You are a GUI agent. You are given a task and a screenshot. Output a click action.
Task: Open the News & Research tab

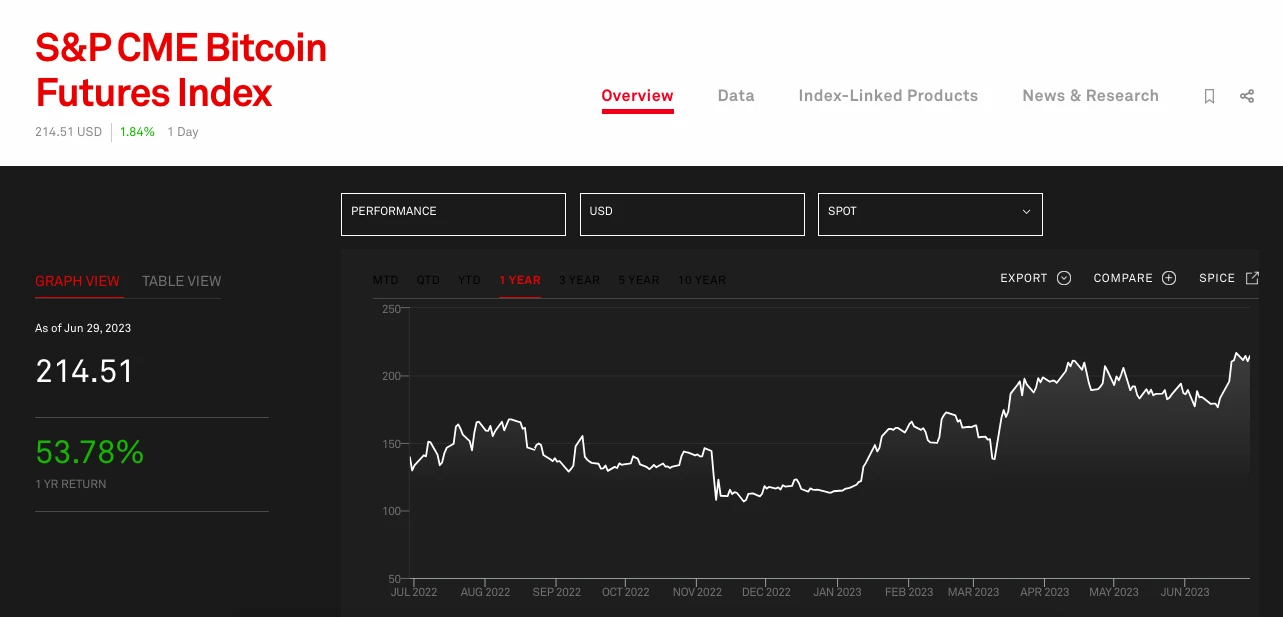tap(1090, 96)
